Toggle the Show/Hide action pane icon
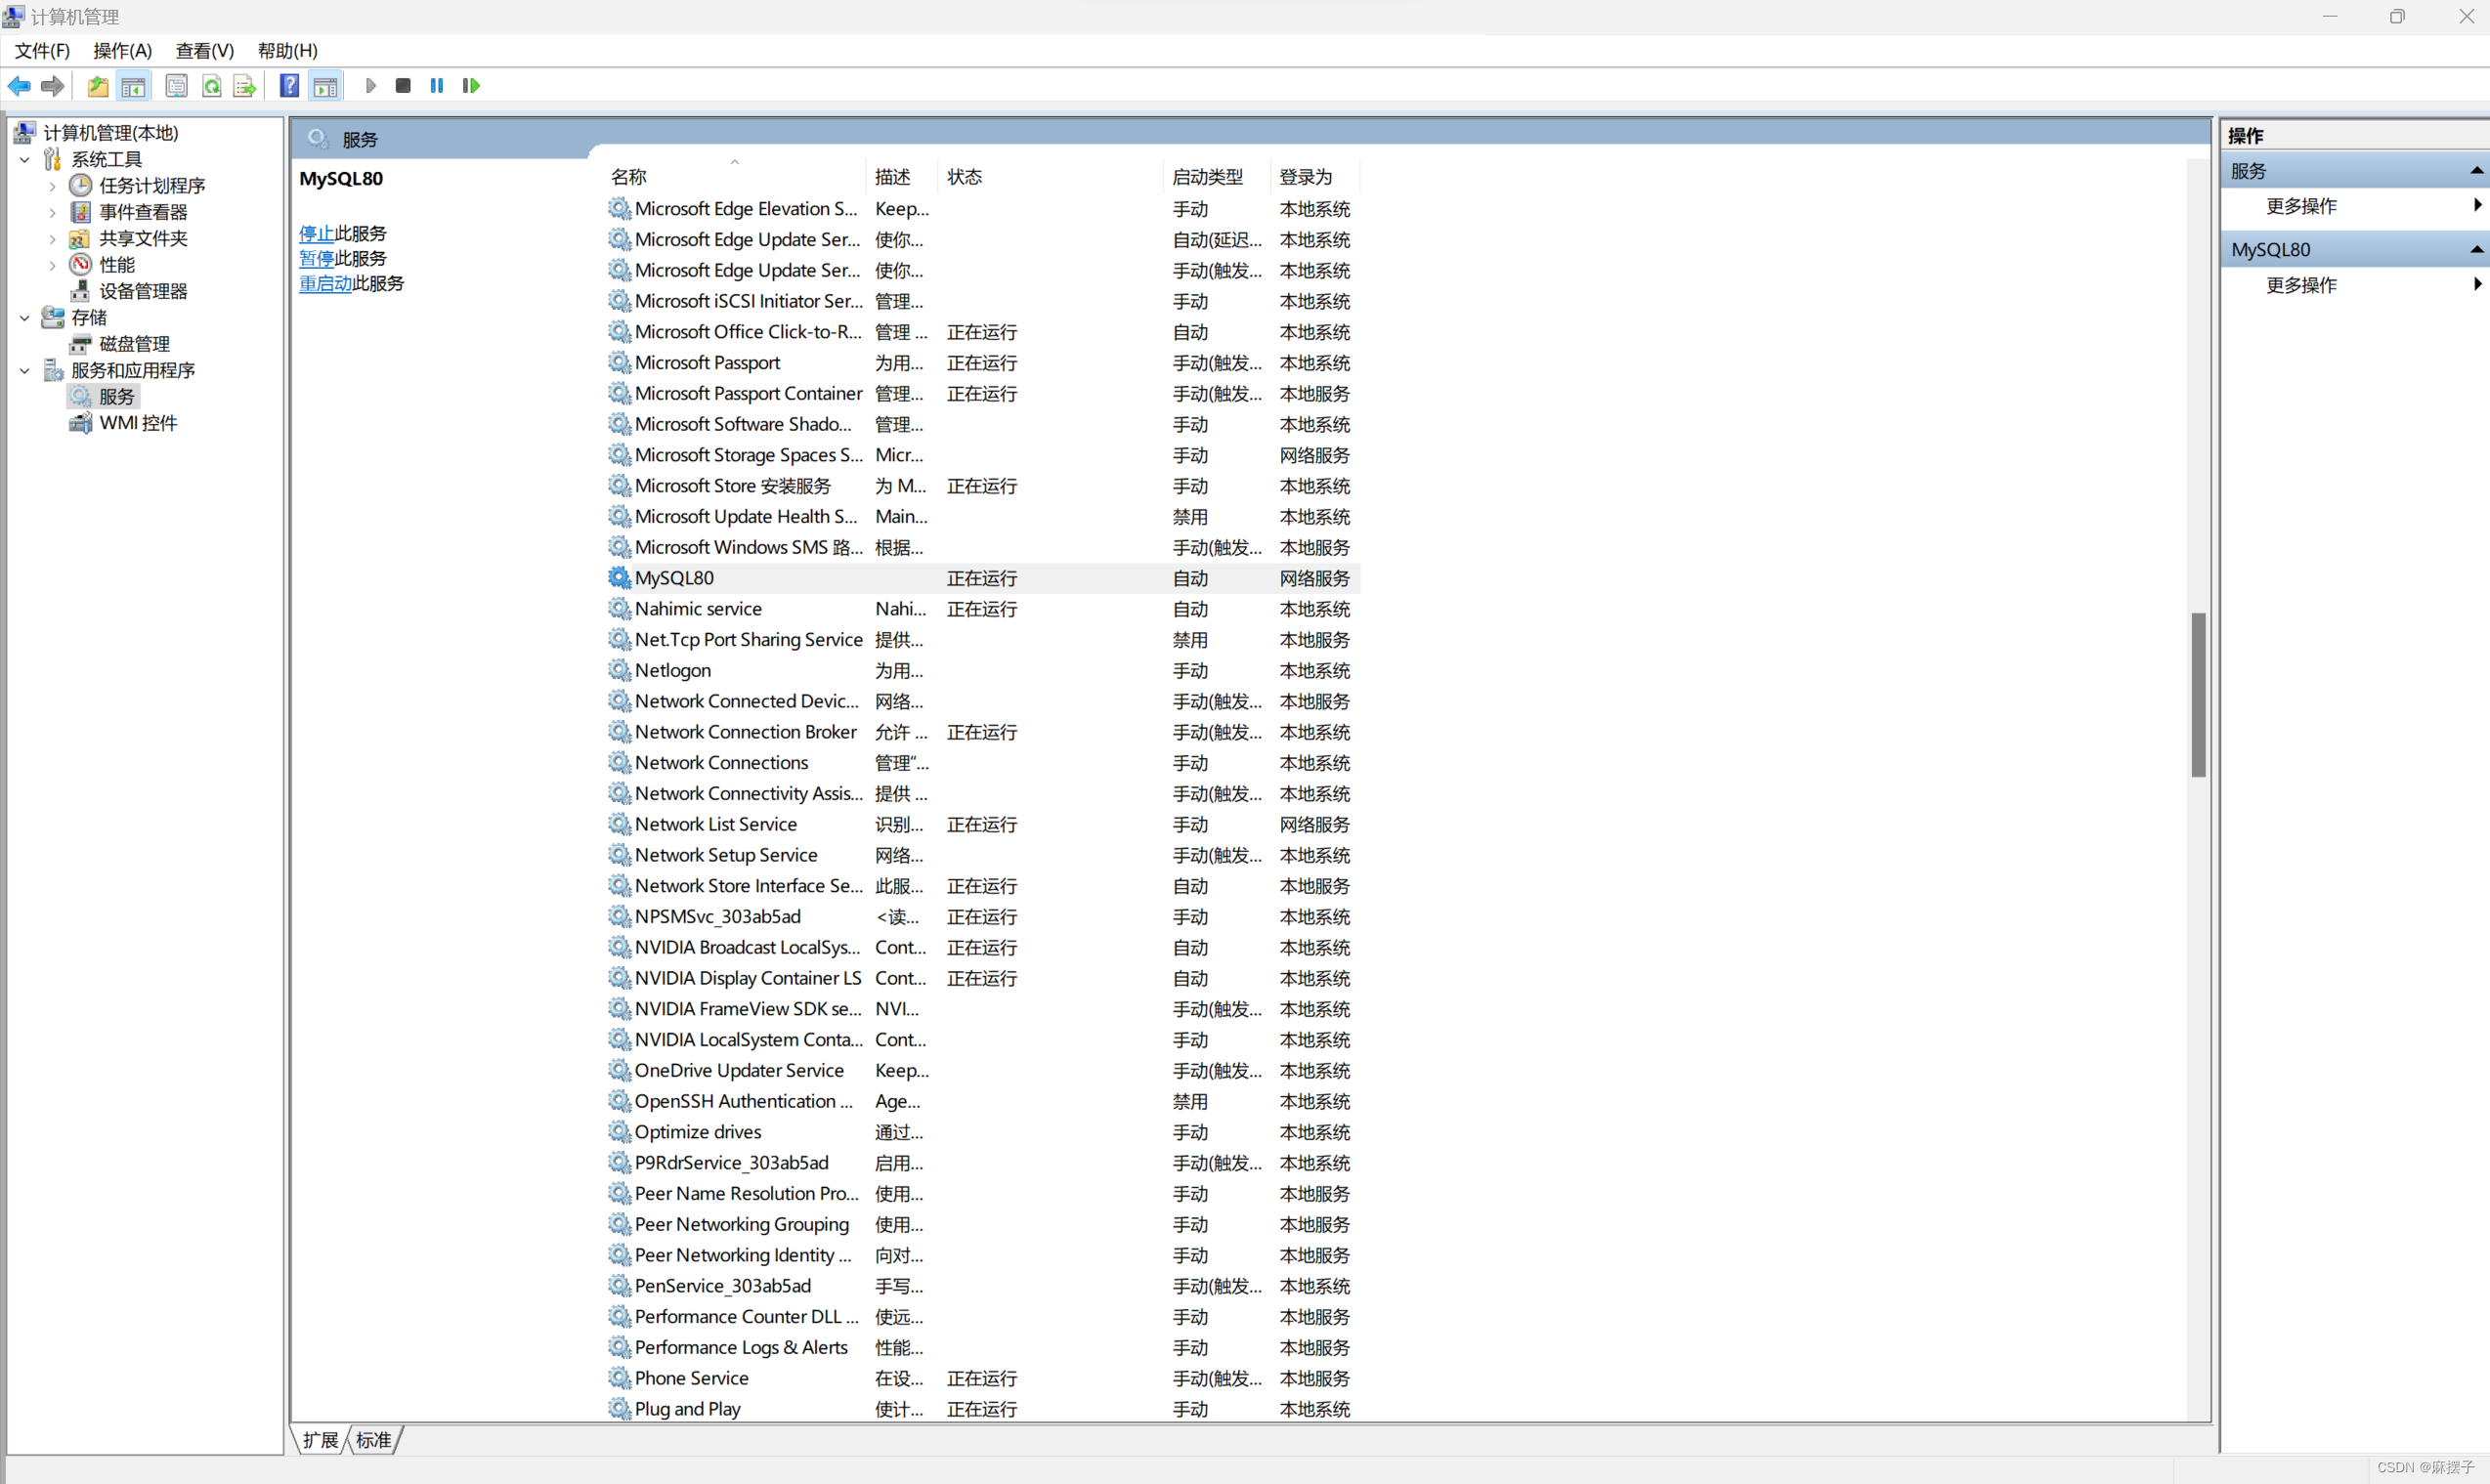 tap(325, 86)
